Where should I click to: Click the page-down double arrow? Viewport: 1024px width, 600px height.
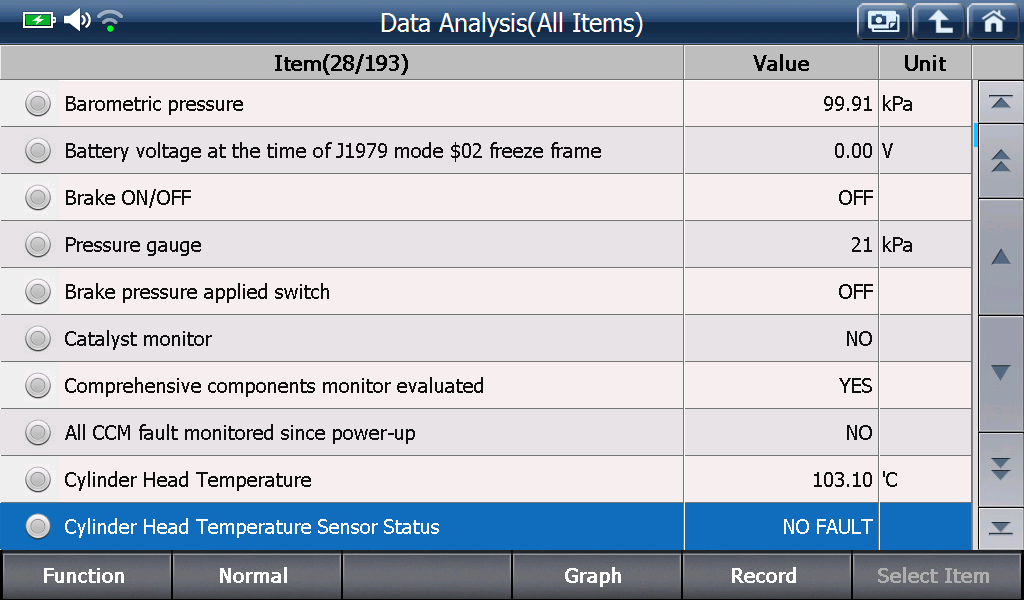pos(1000,469)
